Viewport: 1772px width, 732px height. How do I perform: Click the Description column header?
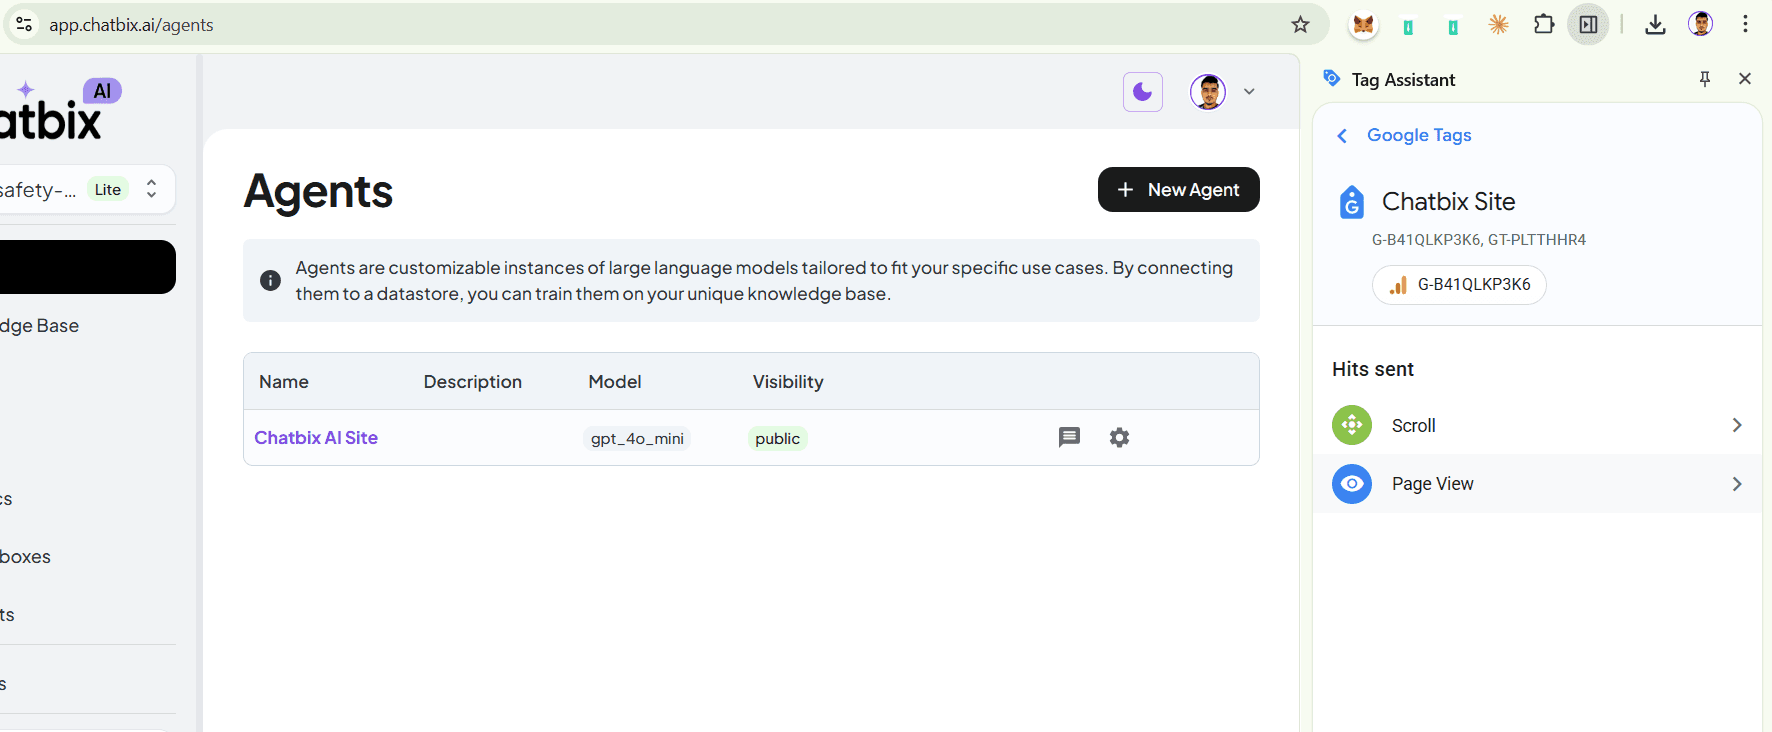473,382
